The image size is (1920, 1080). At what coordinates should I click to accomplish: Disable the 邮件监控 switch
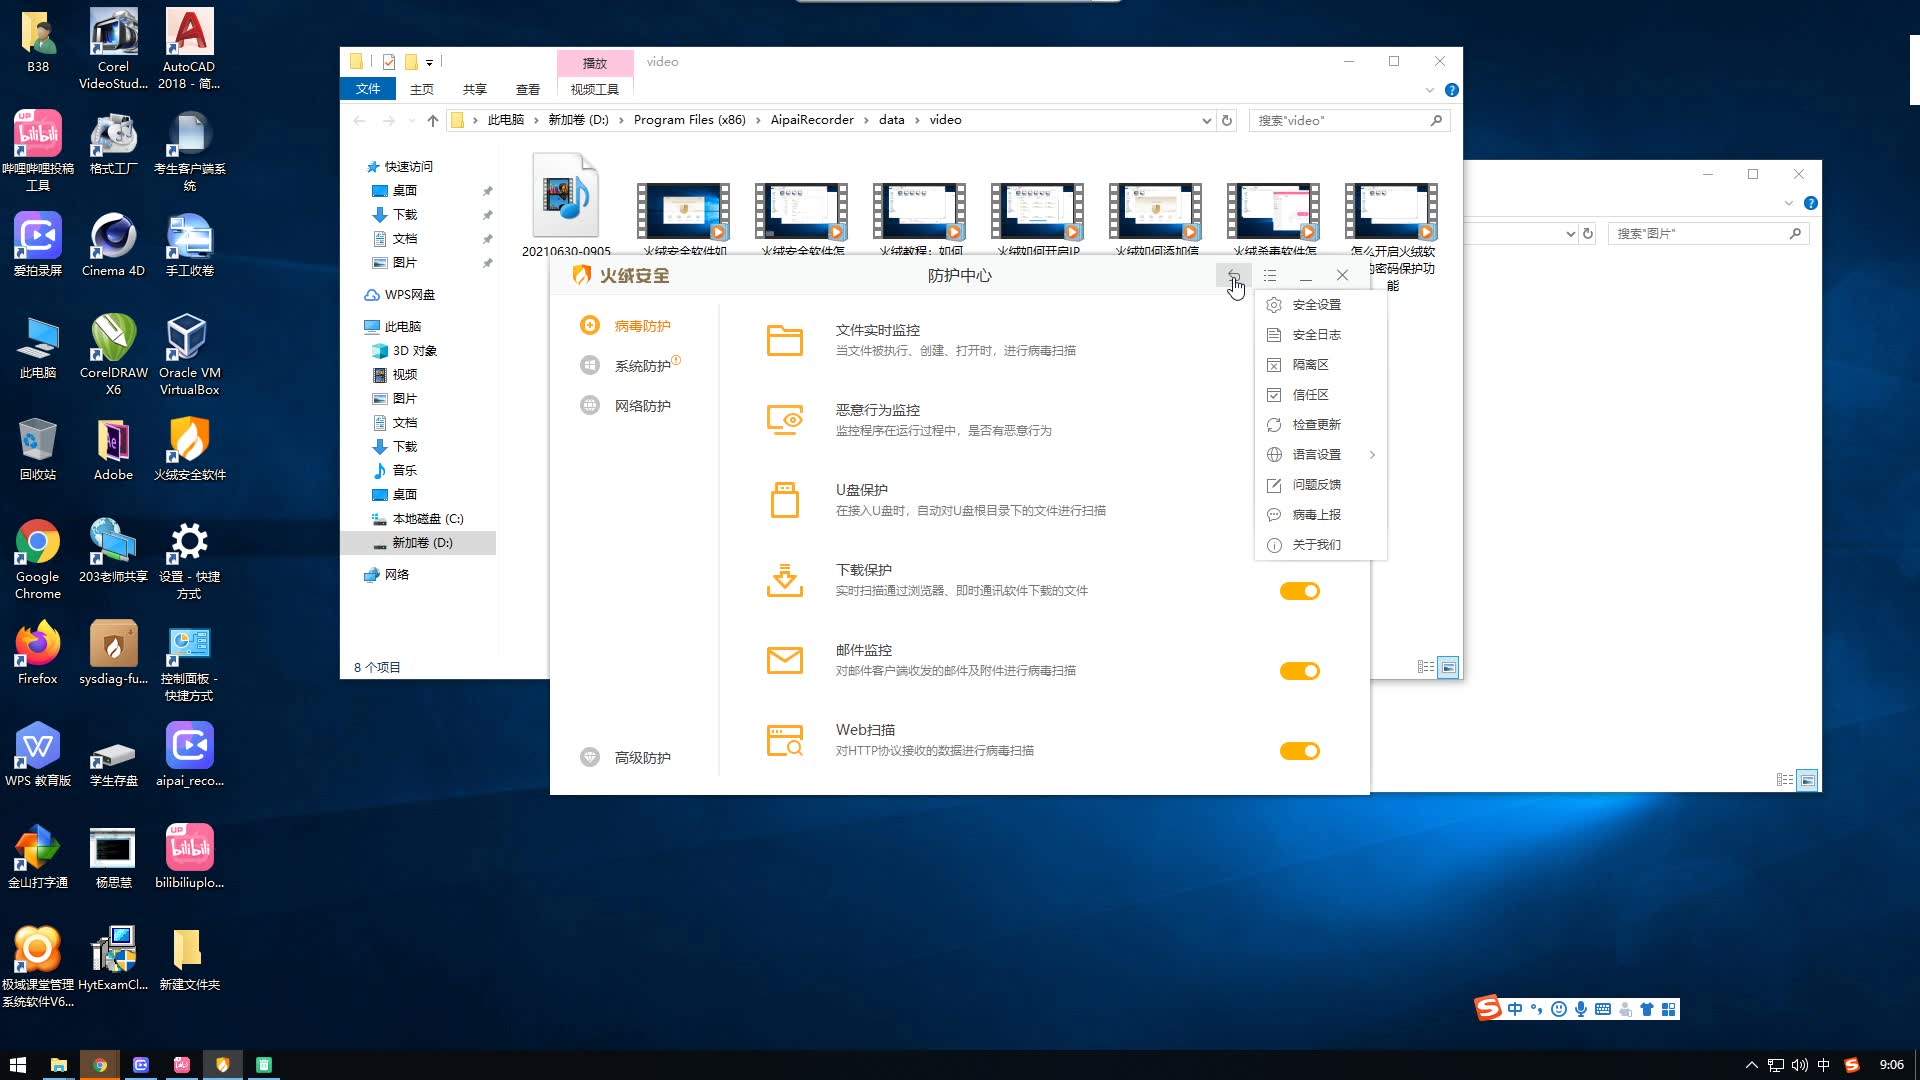[x=1299, y=671]
